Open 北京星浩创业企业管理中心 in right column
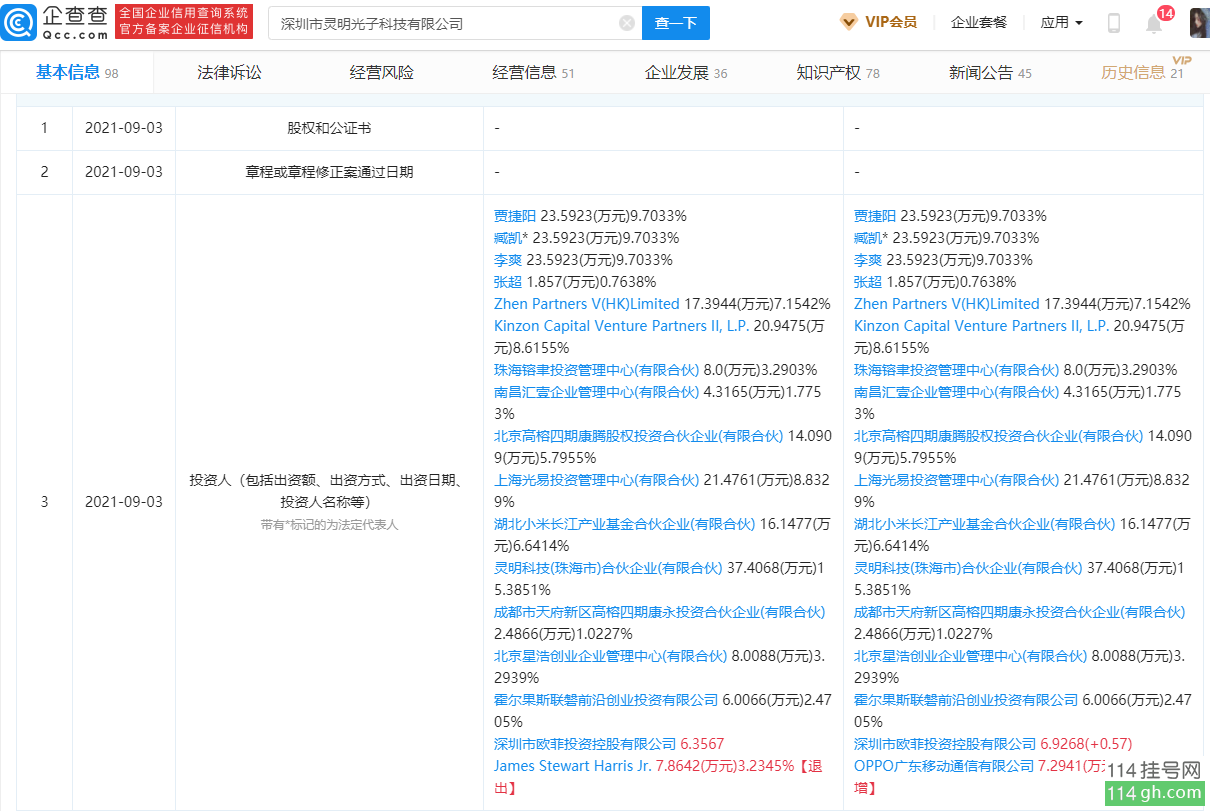Image resolution: width=1210 pixels, height=811 pixels. [x=971, y=656]
